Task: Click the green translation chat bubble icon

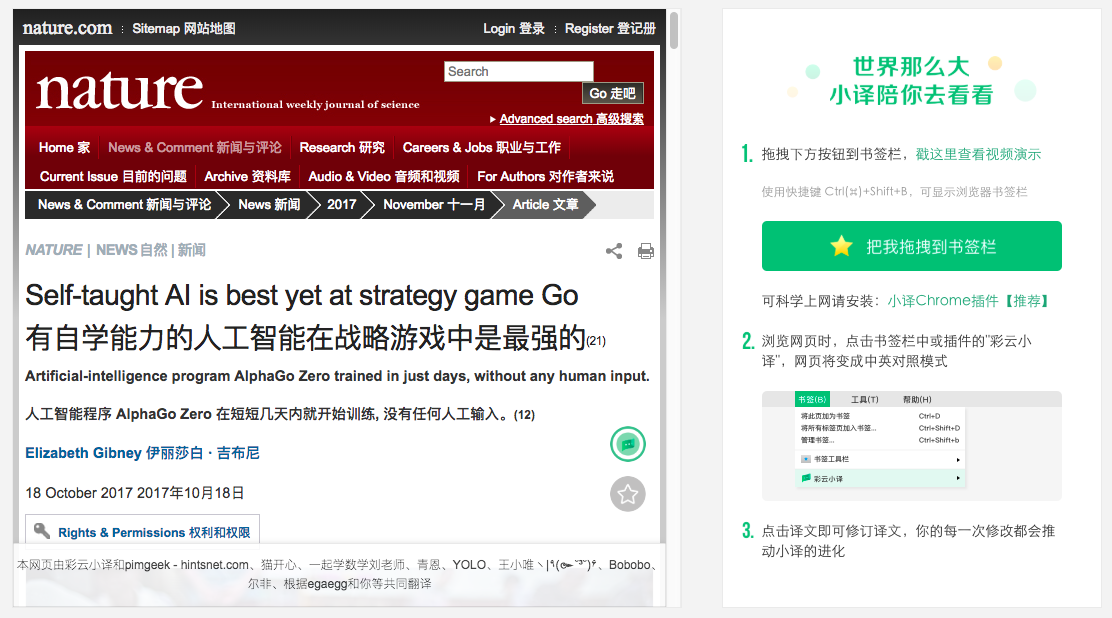Action: pyautogui.click(x=628, y=444)
